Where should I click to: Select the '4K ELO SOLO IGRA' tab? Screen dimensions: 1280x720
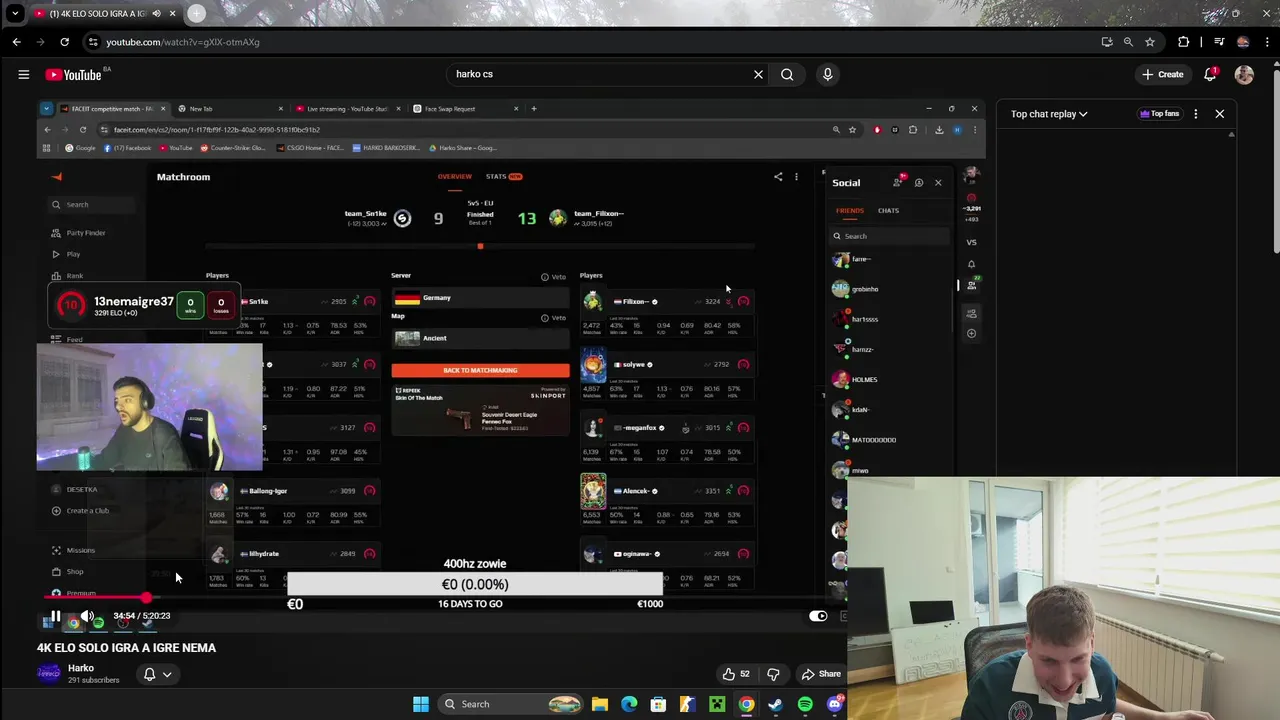click(x=95, y=13)
